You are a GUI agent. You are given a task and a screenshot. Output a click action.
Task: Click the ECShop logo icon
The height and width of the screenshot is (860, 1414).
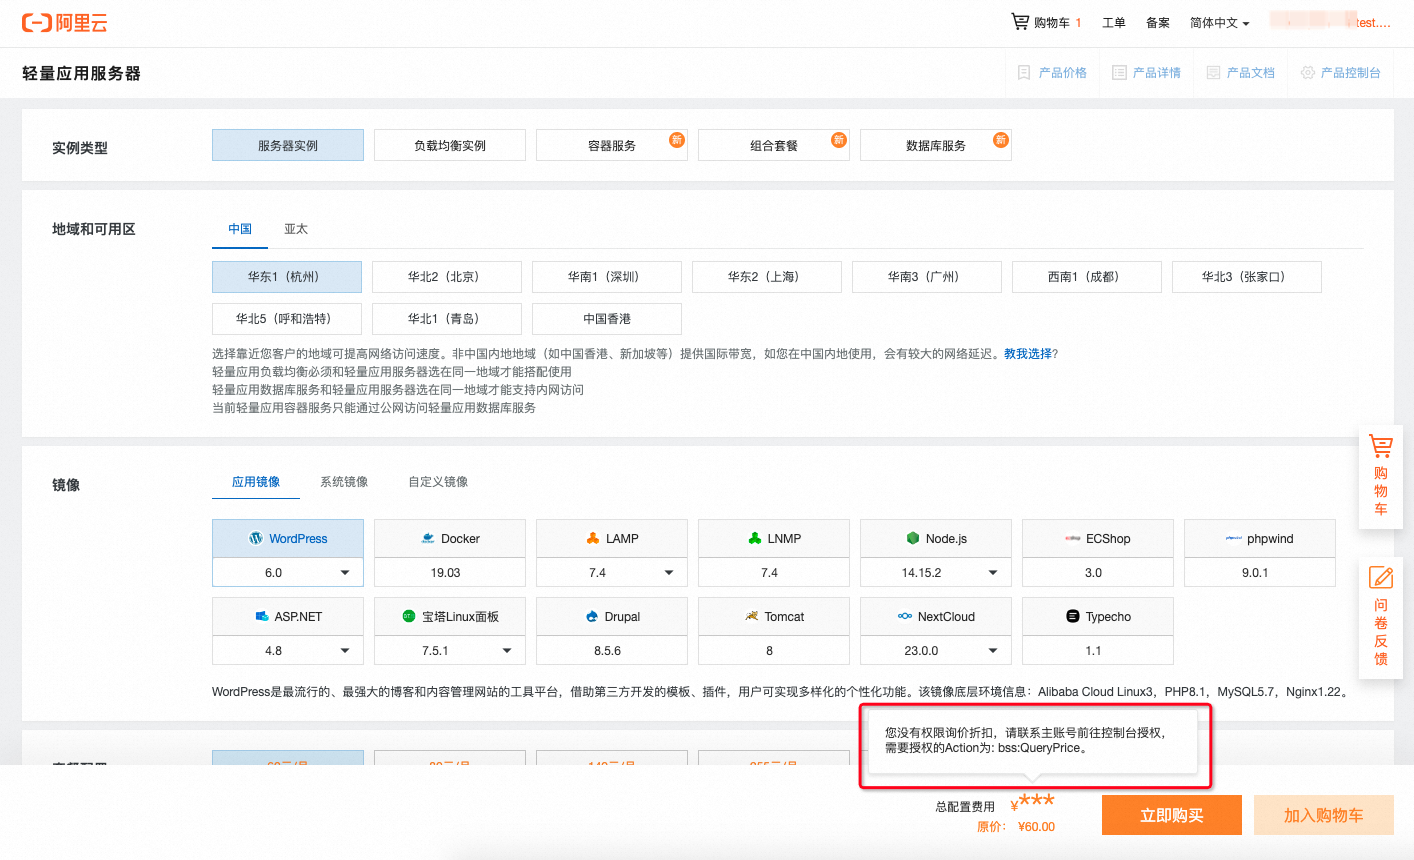coord(1073,538)
